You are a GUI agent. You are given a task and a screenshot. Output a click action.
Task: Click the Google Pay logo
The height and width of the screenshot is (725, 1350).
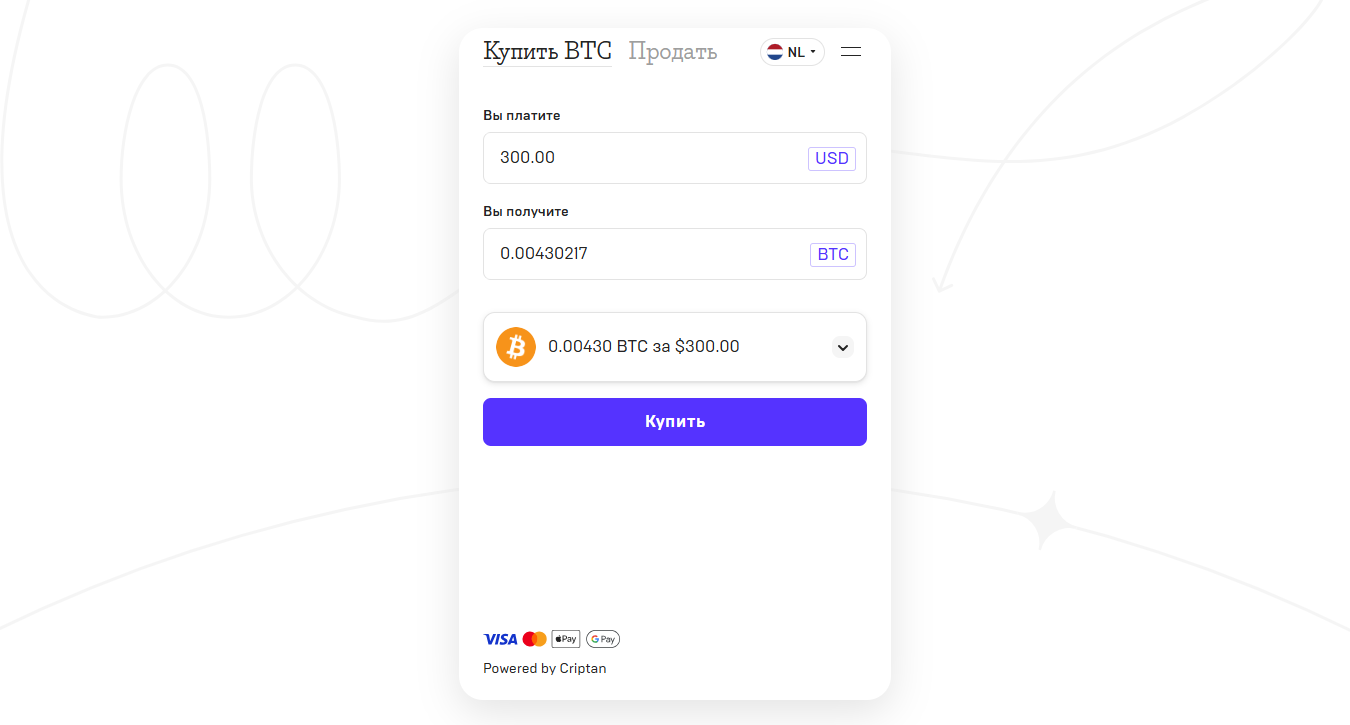click(603, 639)
